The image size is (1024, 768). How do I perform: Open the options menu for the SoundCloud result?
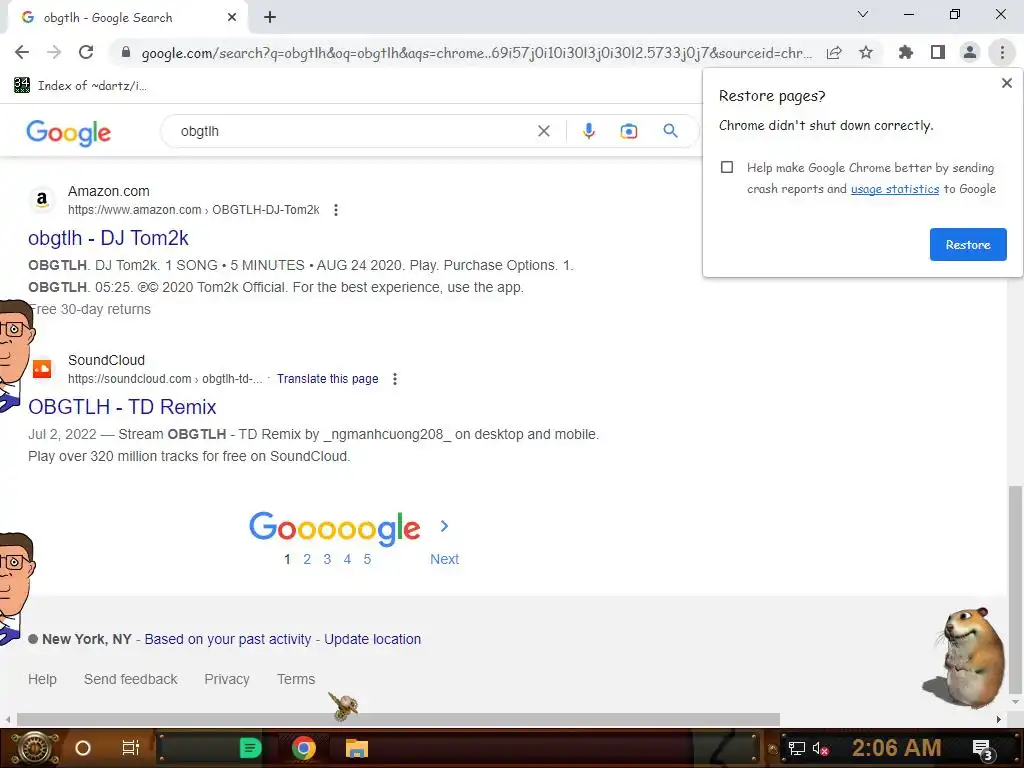tap(394, 379)
